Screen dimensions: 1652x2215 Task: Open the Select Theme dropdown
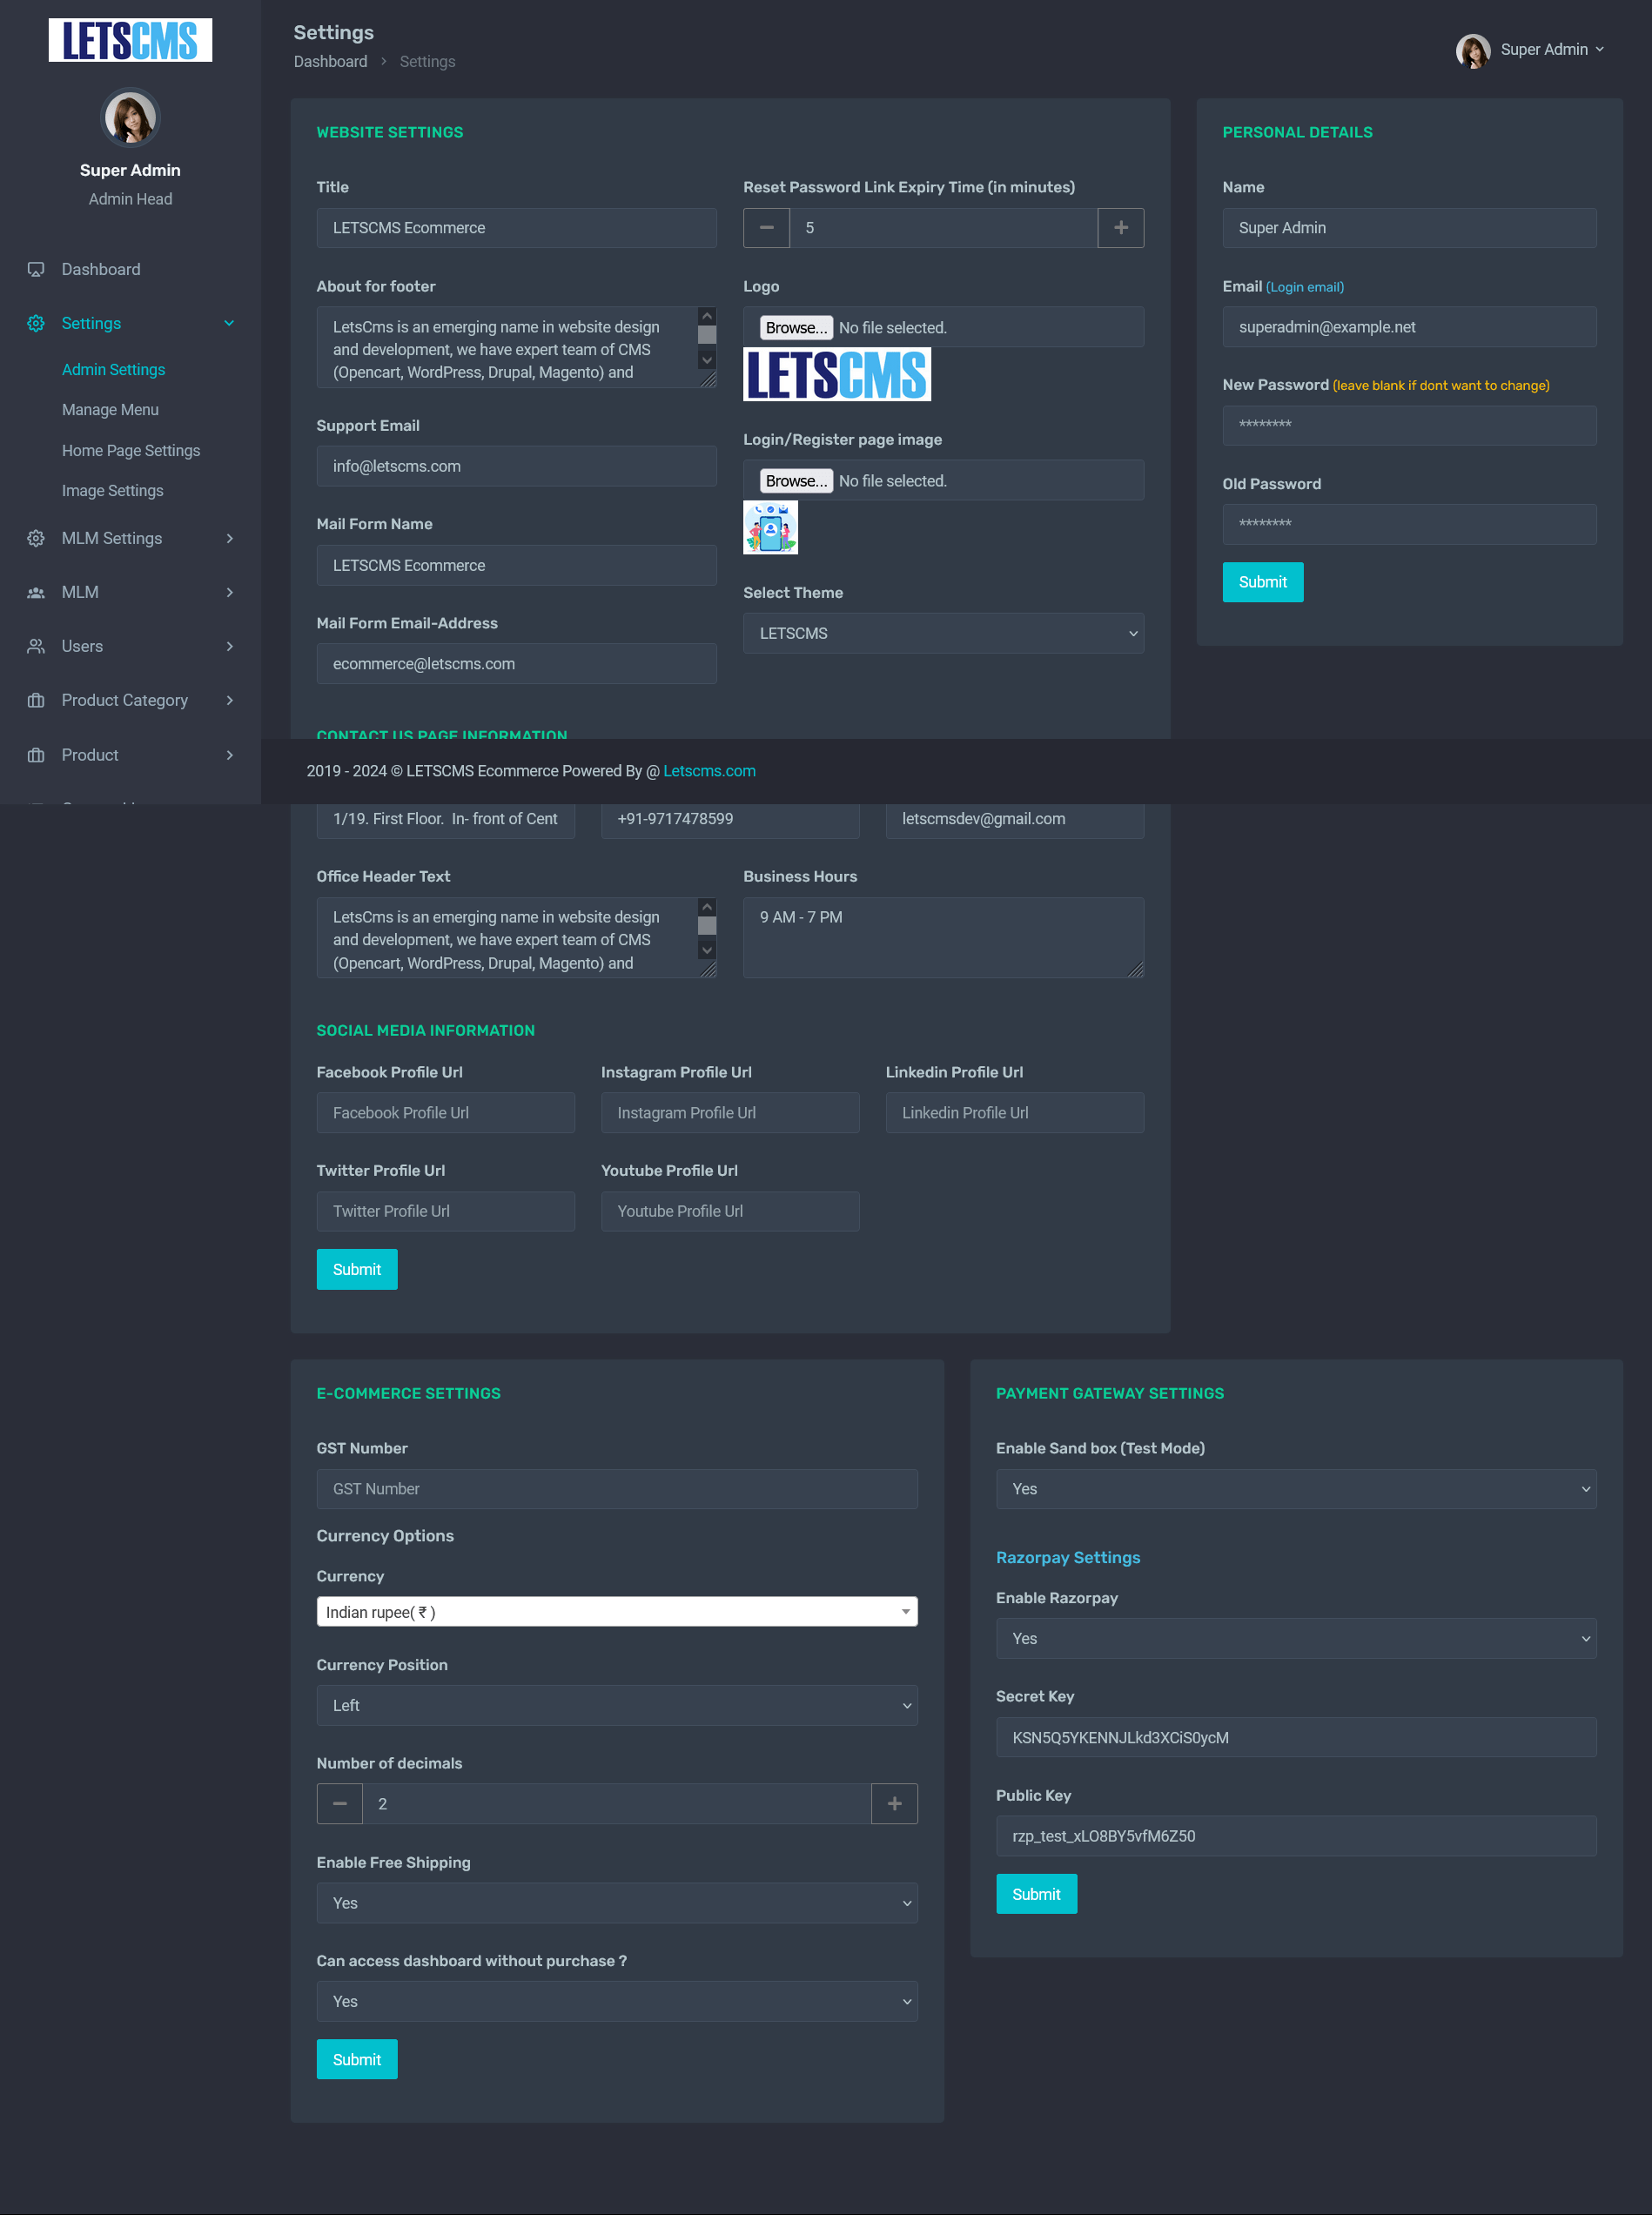[943, 633]
